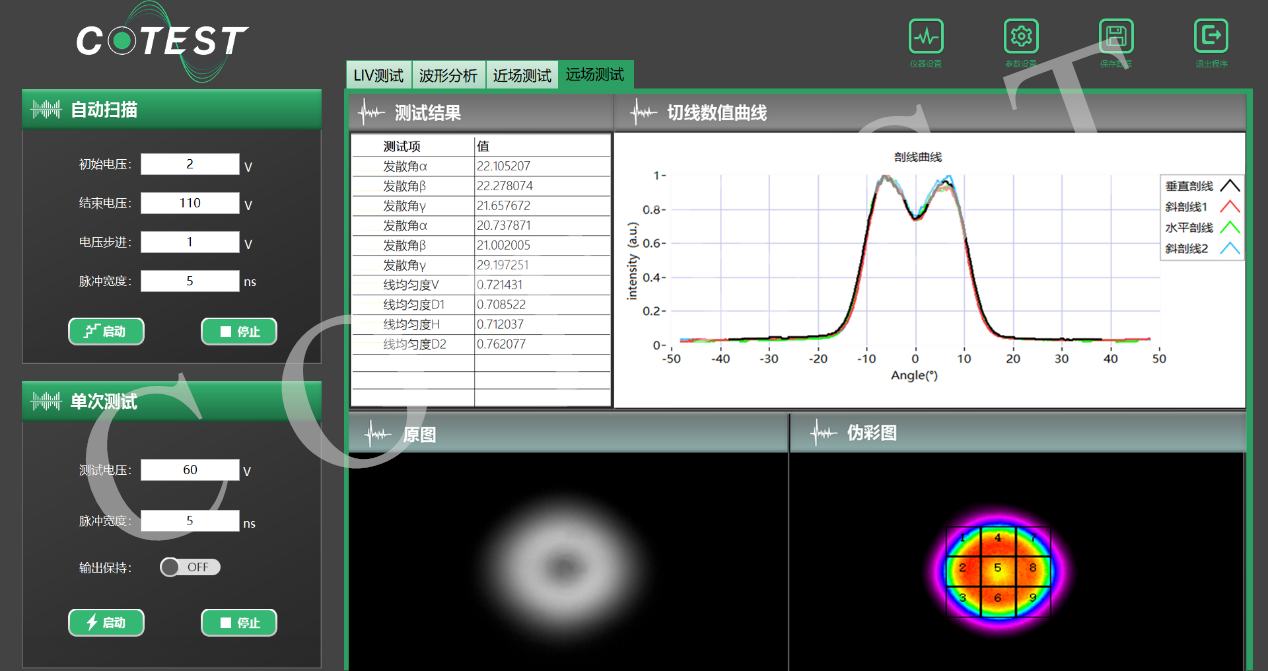This screenshot has width=1268, height=671.
Task: Select the 斜剖线2 blue line swatch
Action: tap(1230, 249)
